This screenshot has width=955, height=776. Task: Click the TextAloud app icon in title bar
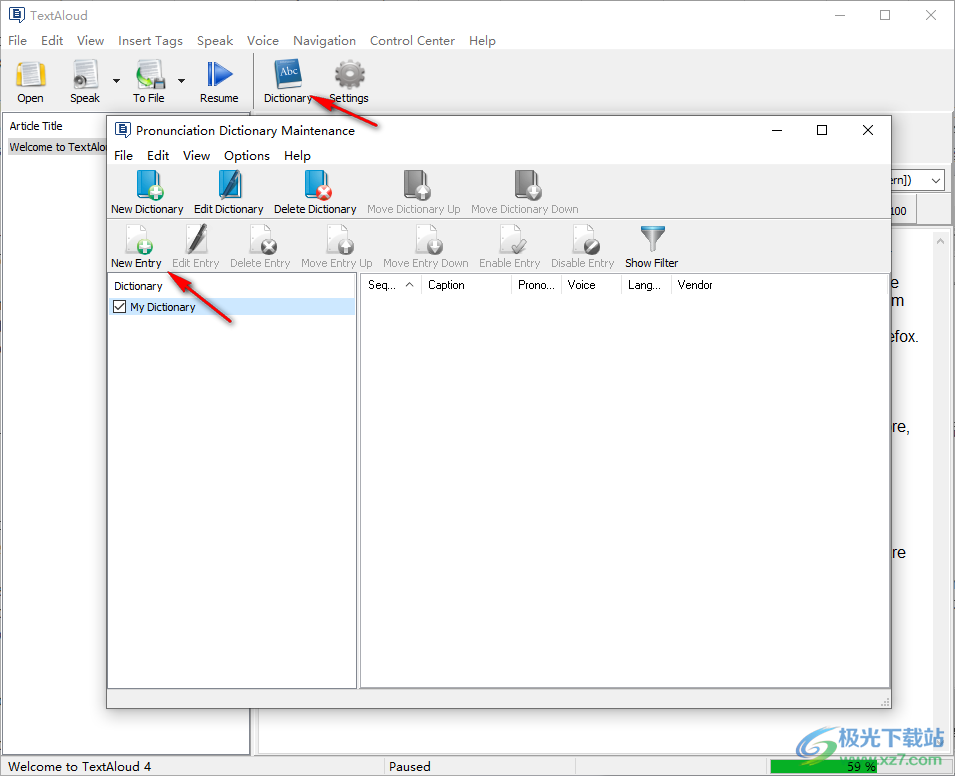16,15
